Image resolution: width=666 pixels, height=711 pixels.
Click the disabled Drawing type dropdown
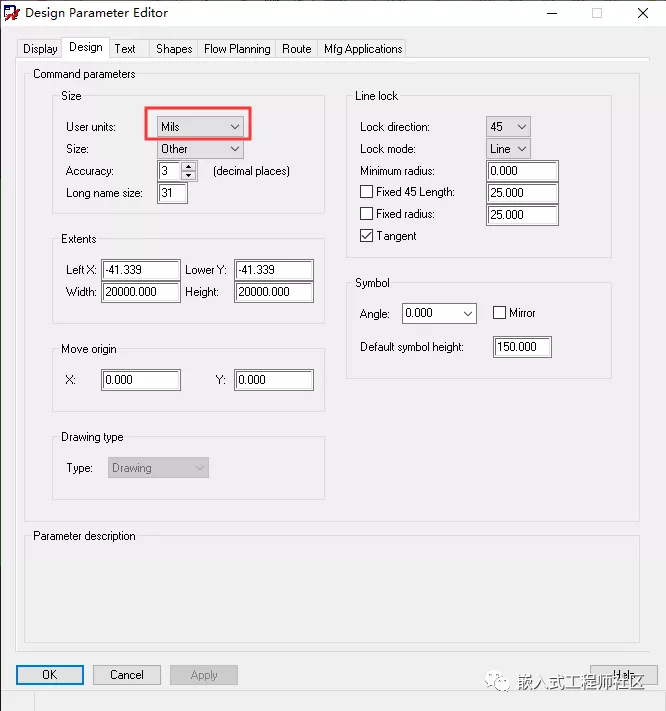tap(158, 468)
